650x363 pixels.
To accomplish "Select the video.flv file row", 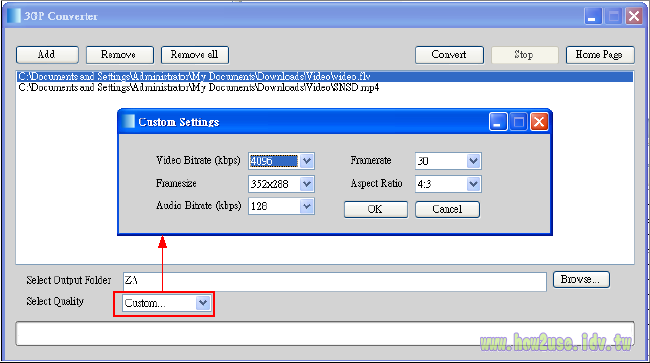I will [x=325, y=77].
